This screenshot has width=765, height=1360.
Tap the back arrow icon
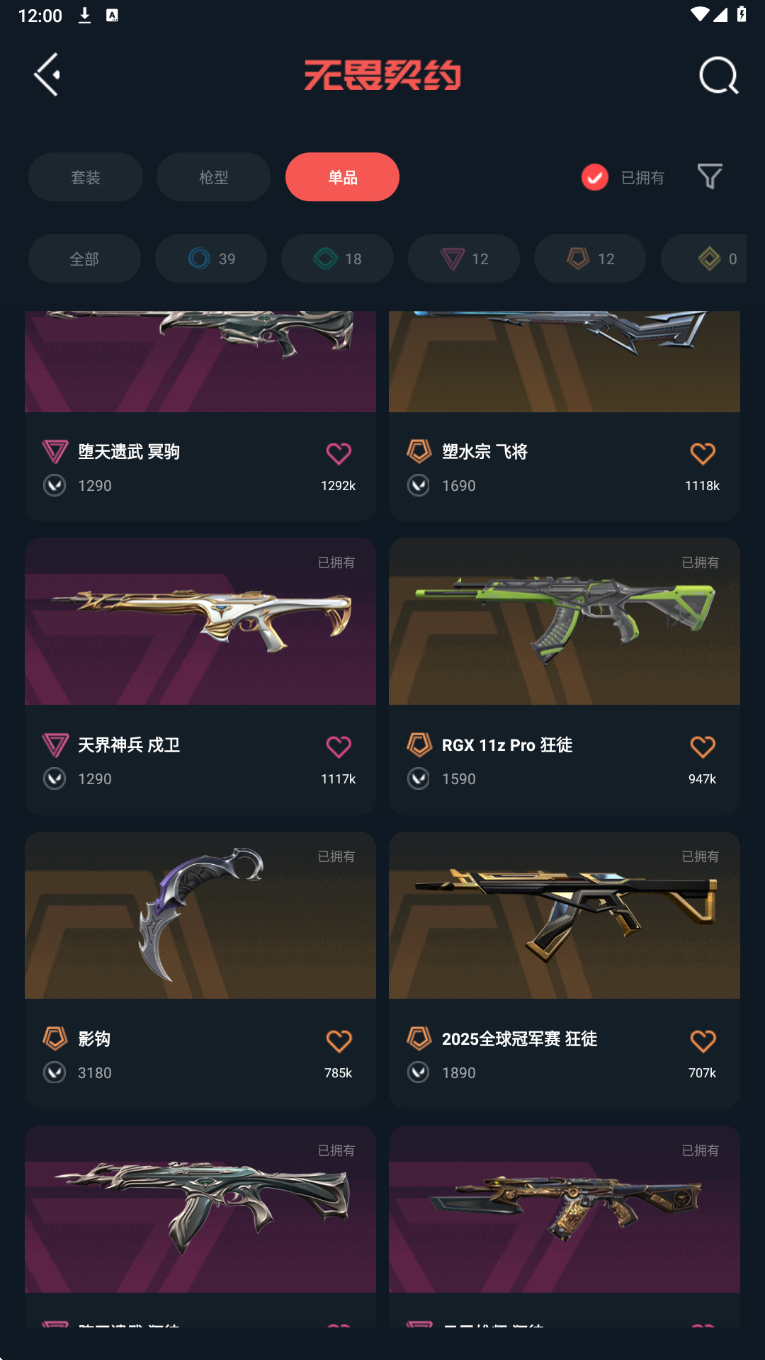tap(47, 74)
